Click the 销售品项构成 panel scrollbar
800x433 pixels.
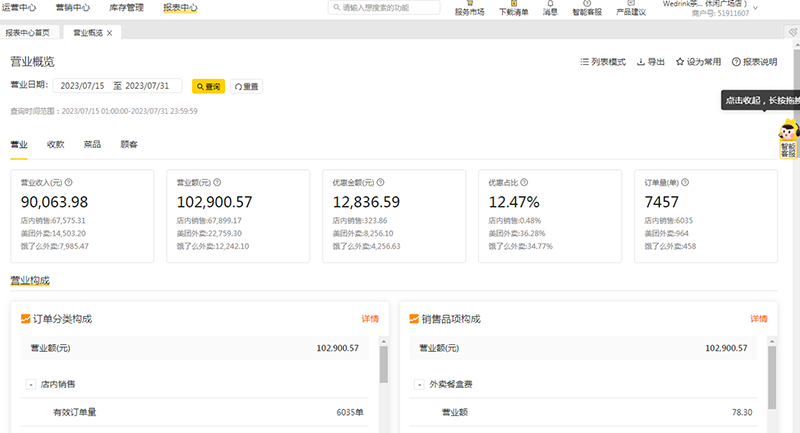tap(772, 377)
